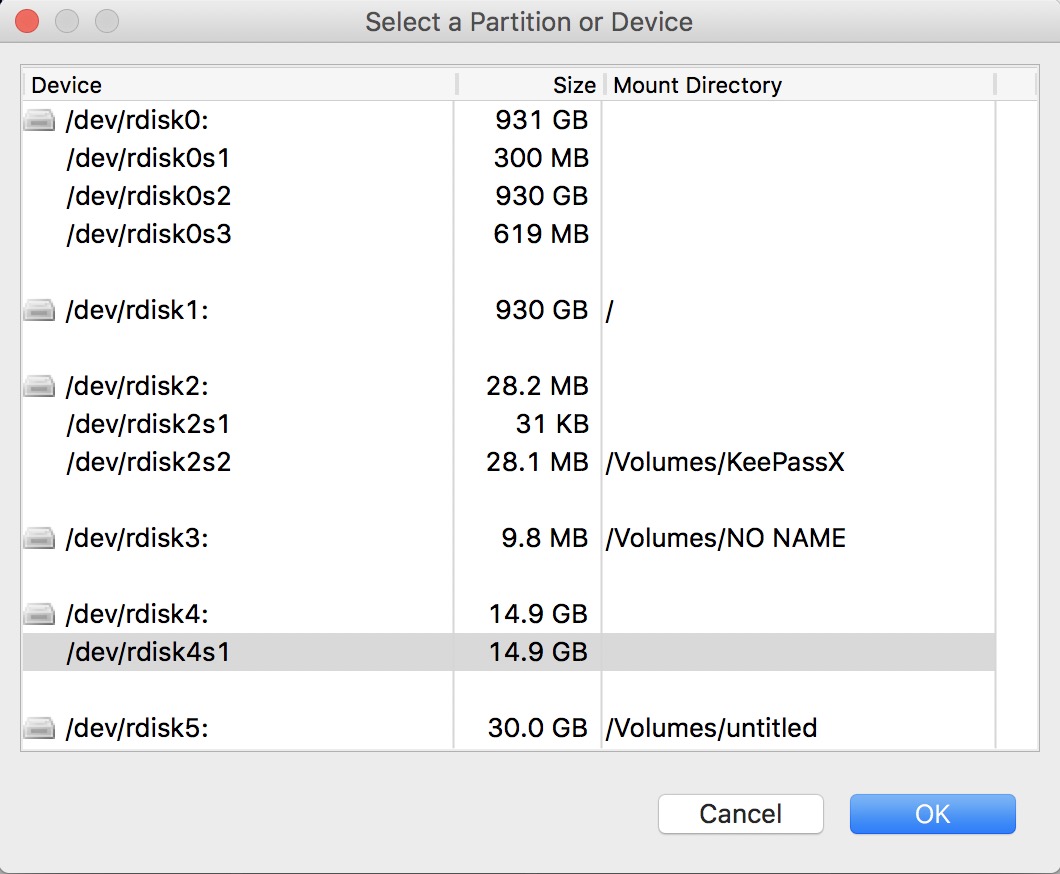This screenshot has width=1060, height=874.
Task: Click the drive icon beside /dev/rdisk2
Action: (x=39, y=386)
